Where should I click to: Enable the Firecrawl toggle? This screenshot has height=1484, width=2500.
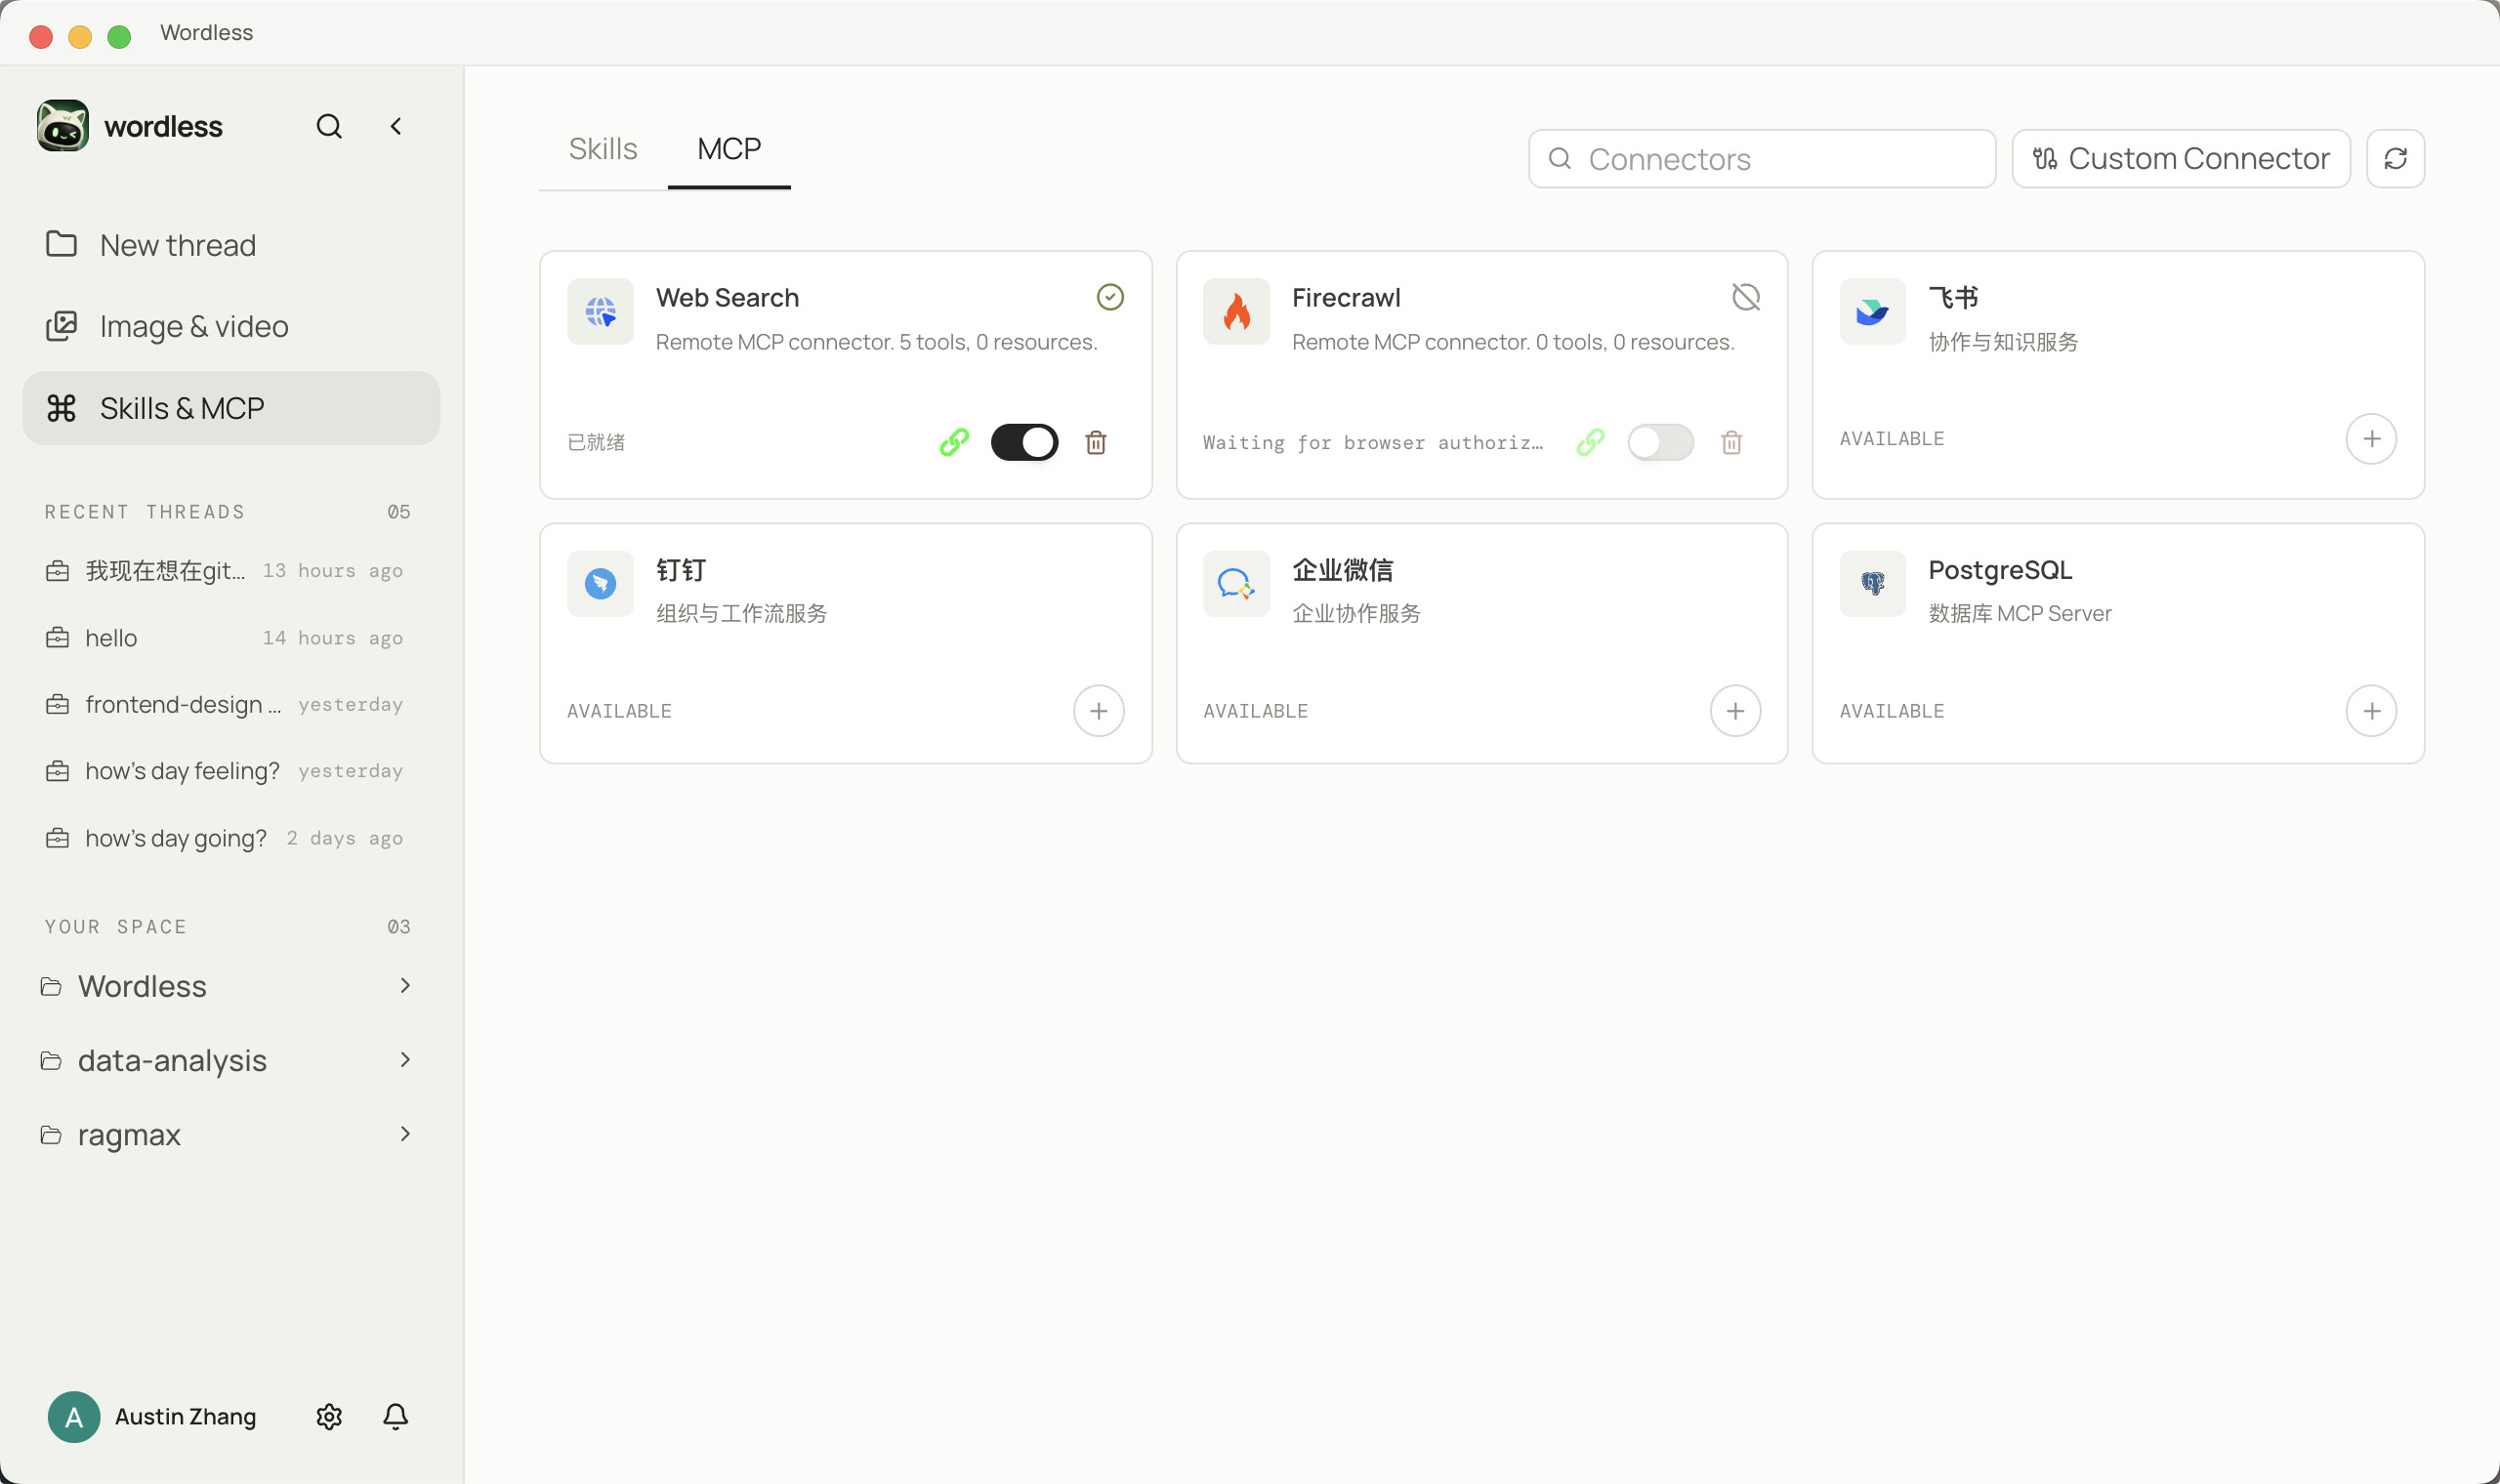click(1661, 442)
